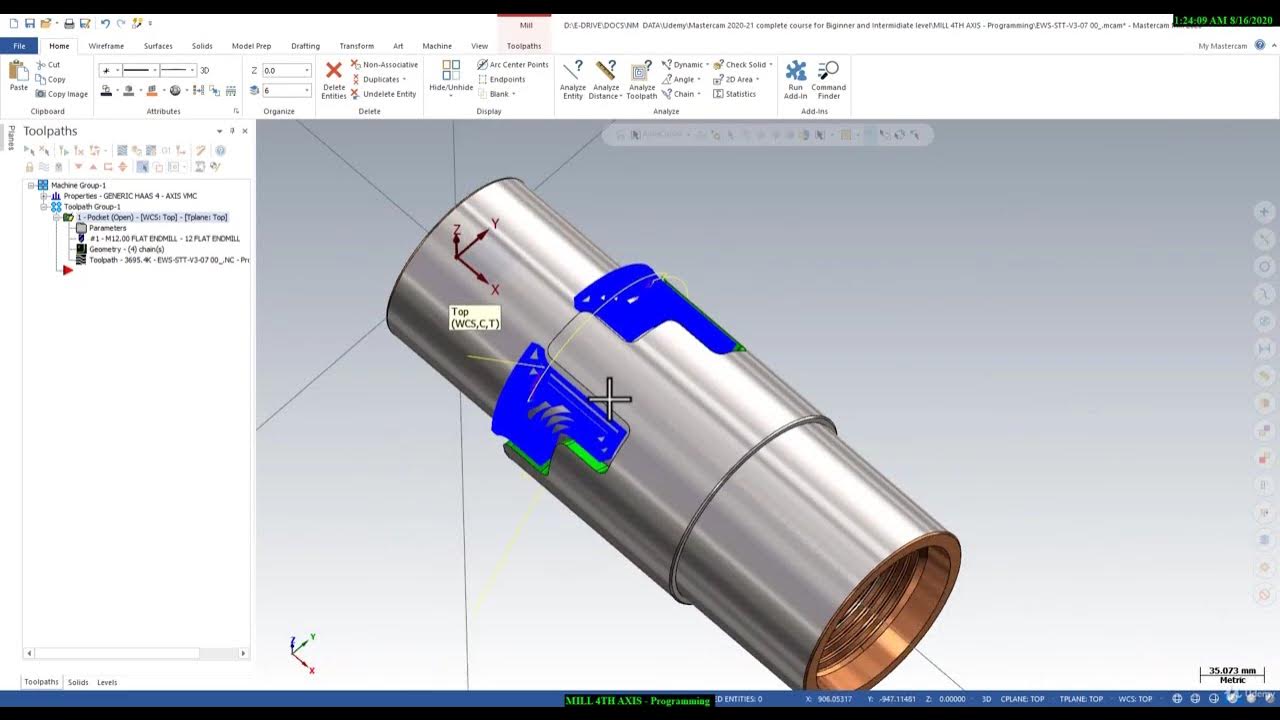Click the red move insert arrow up icon
Viewport: 1280px width, 720px height.
point(93,167)
